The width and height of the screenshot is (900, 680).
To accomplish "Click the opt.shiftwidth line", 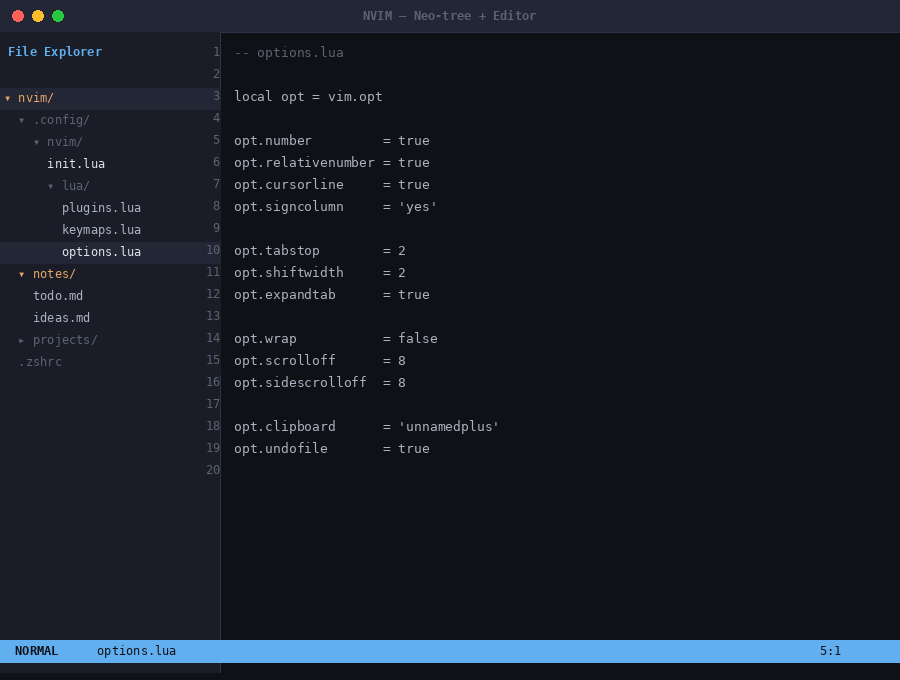I will tap(320, 273).
